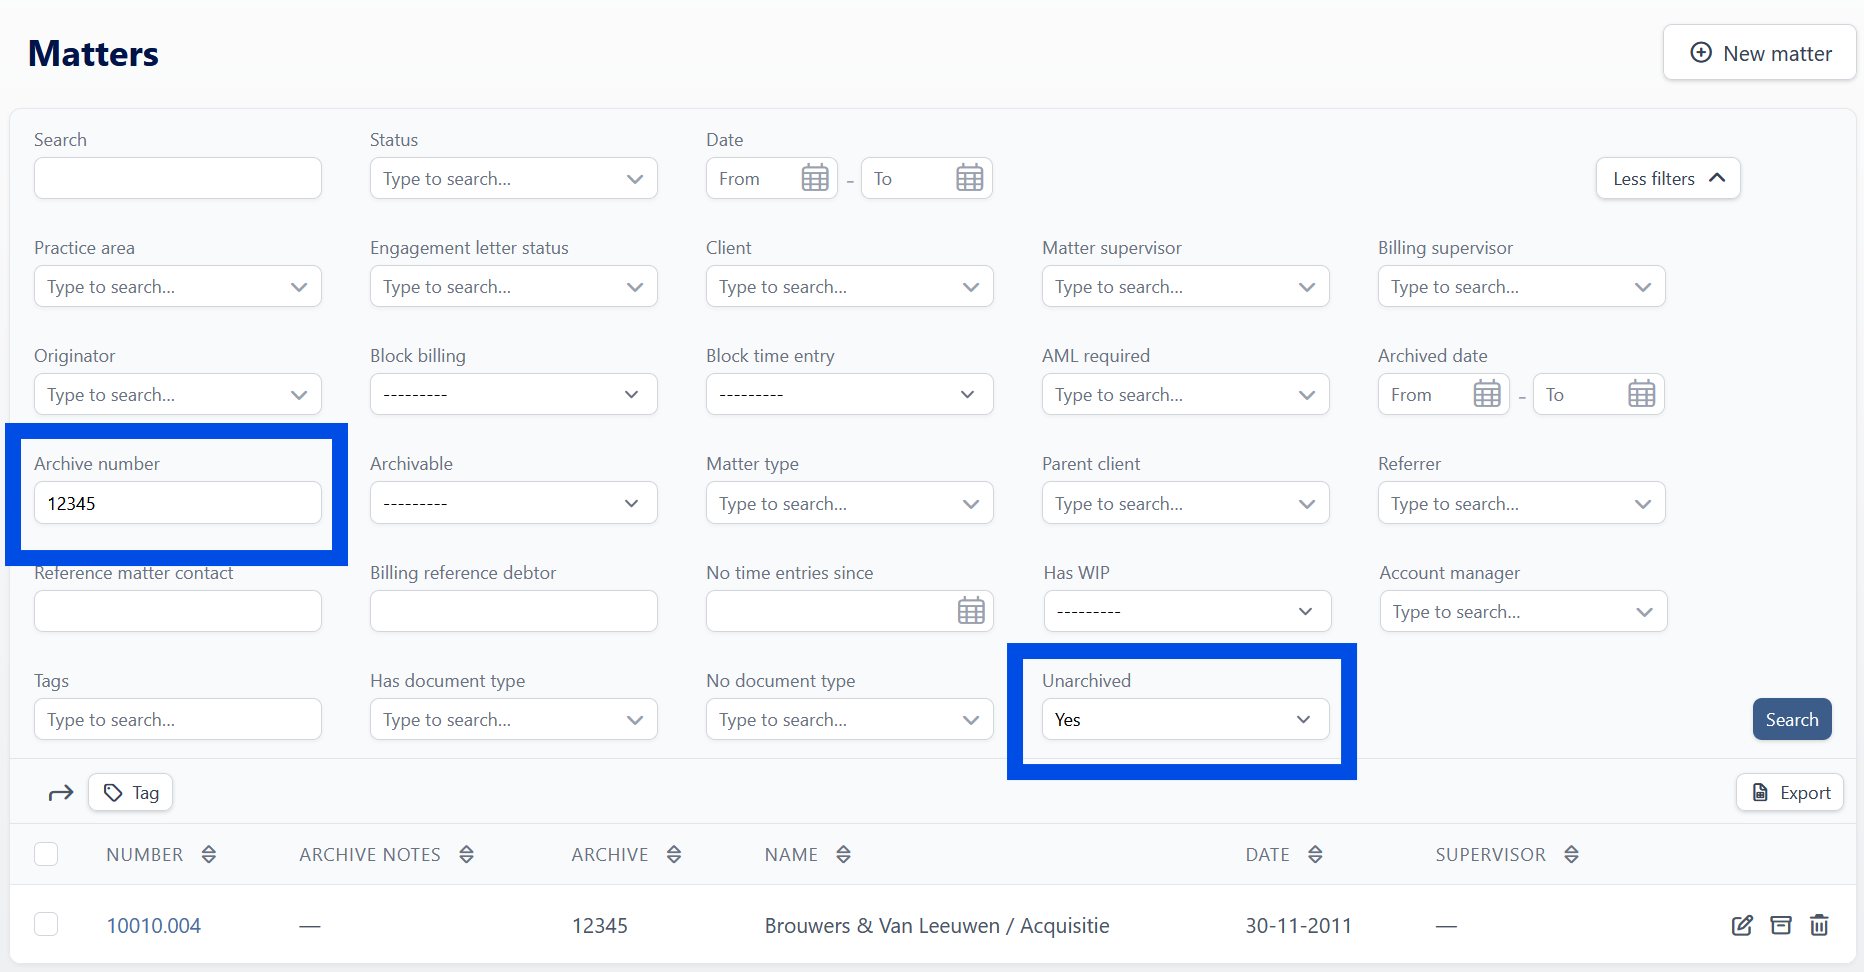The width and height of the screenshot is (1864, 972).
Task: Click archive value 12345 in table row
Action: (x=600, y=925)
